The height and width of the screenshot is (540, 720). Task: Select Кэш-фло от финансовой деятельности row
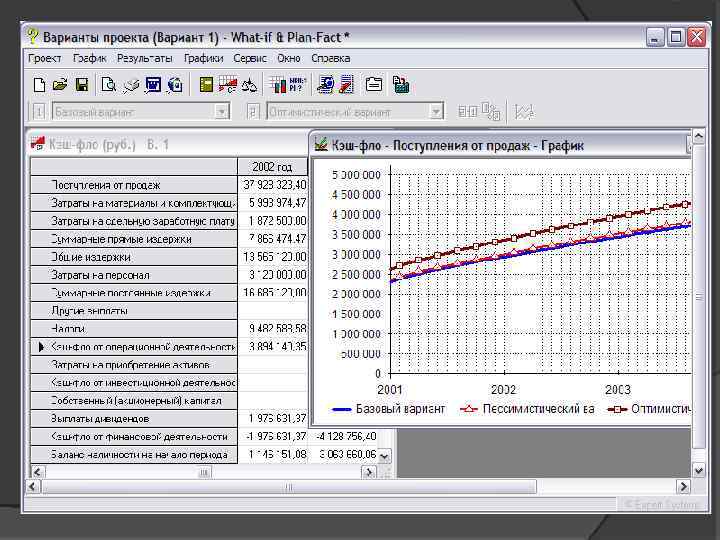click(134, 436)
